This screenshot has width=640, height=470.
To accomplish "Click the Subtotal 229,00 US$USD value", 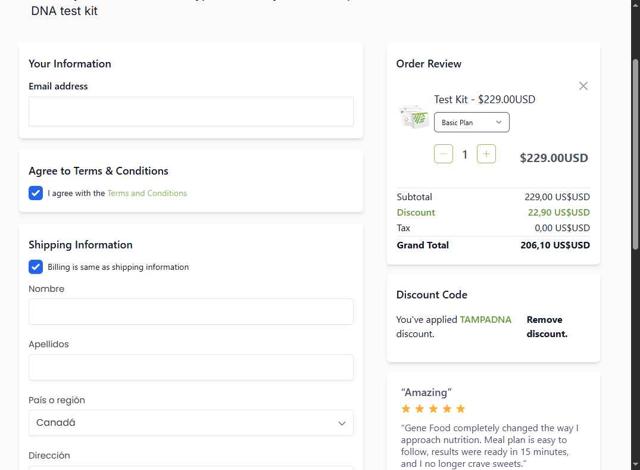I will click(557, 197).
